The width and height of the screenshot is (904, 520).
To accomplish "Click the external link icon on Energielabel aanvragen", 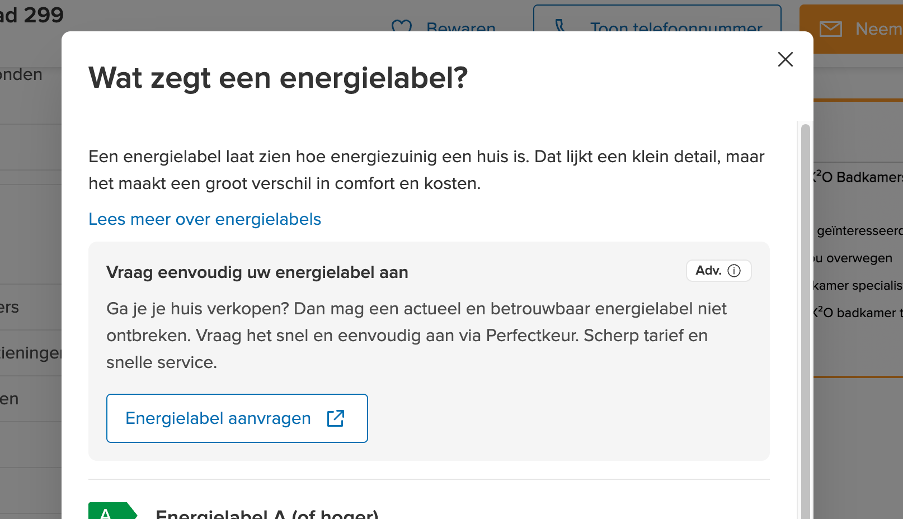I will click(x=336, y=419).
